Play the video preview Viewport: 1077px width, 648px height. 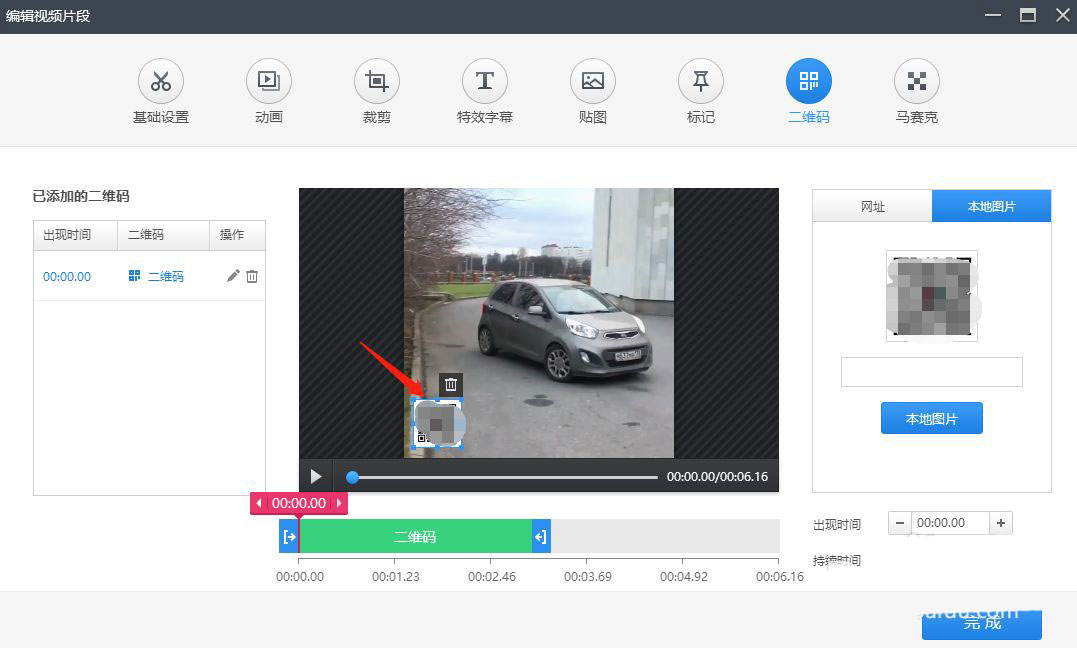[316, 476]
